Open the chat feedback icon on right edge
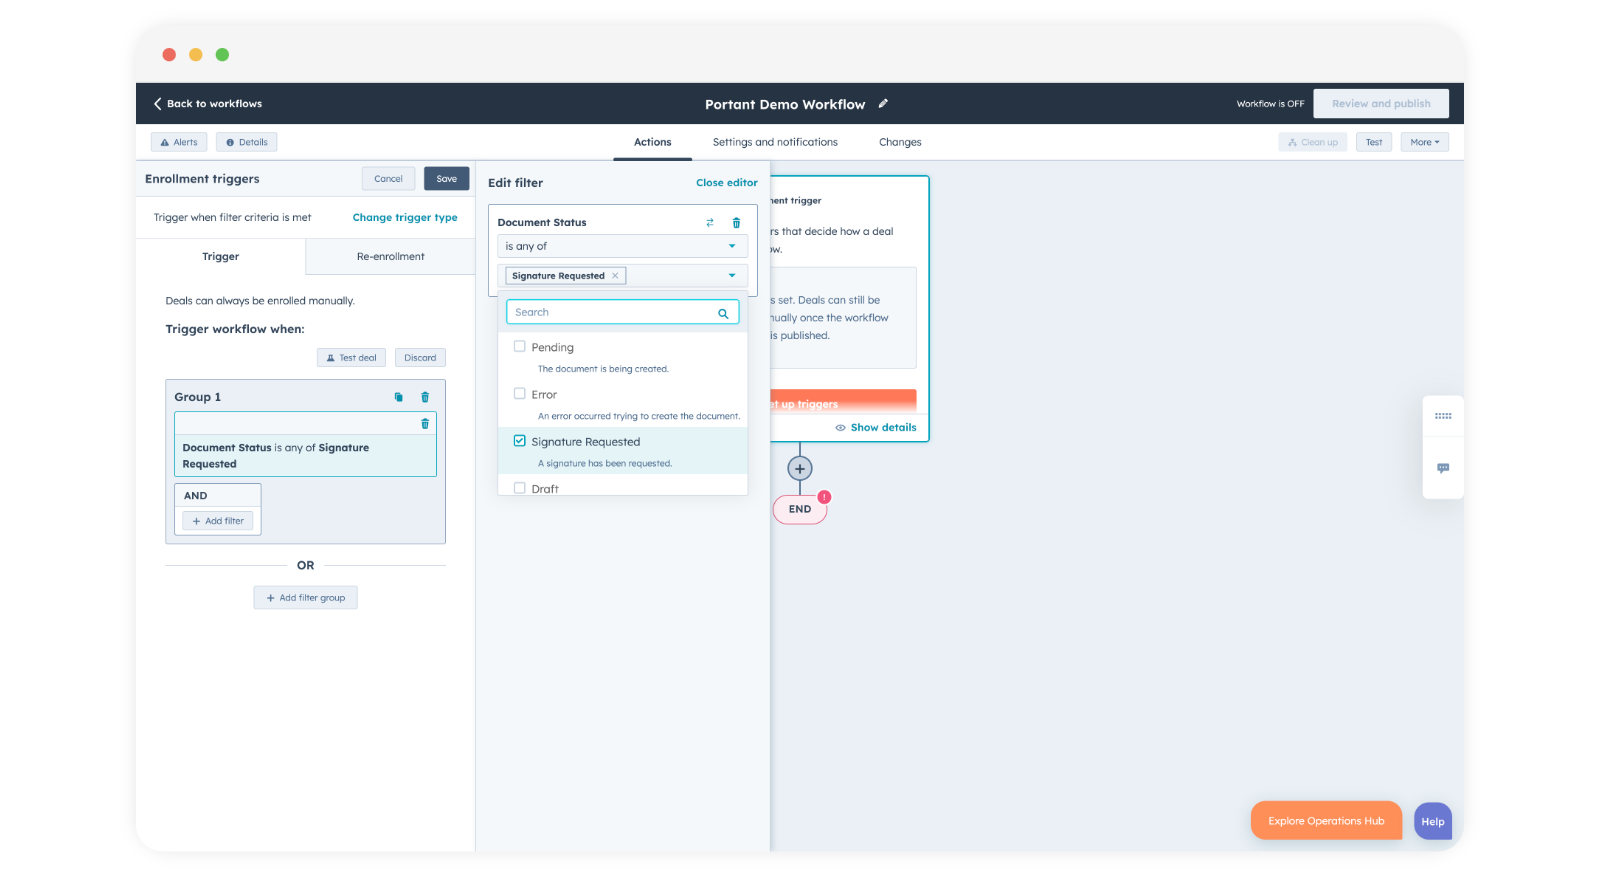Image resolution: width=1600 pixels, height=878 pixels. 1443,468
